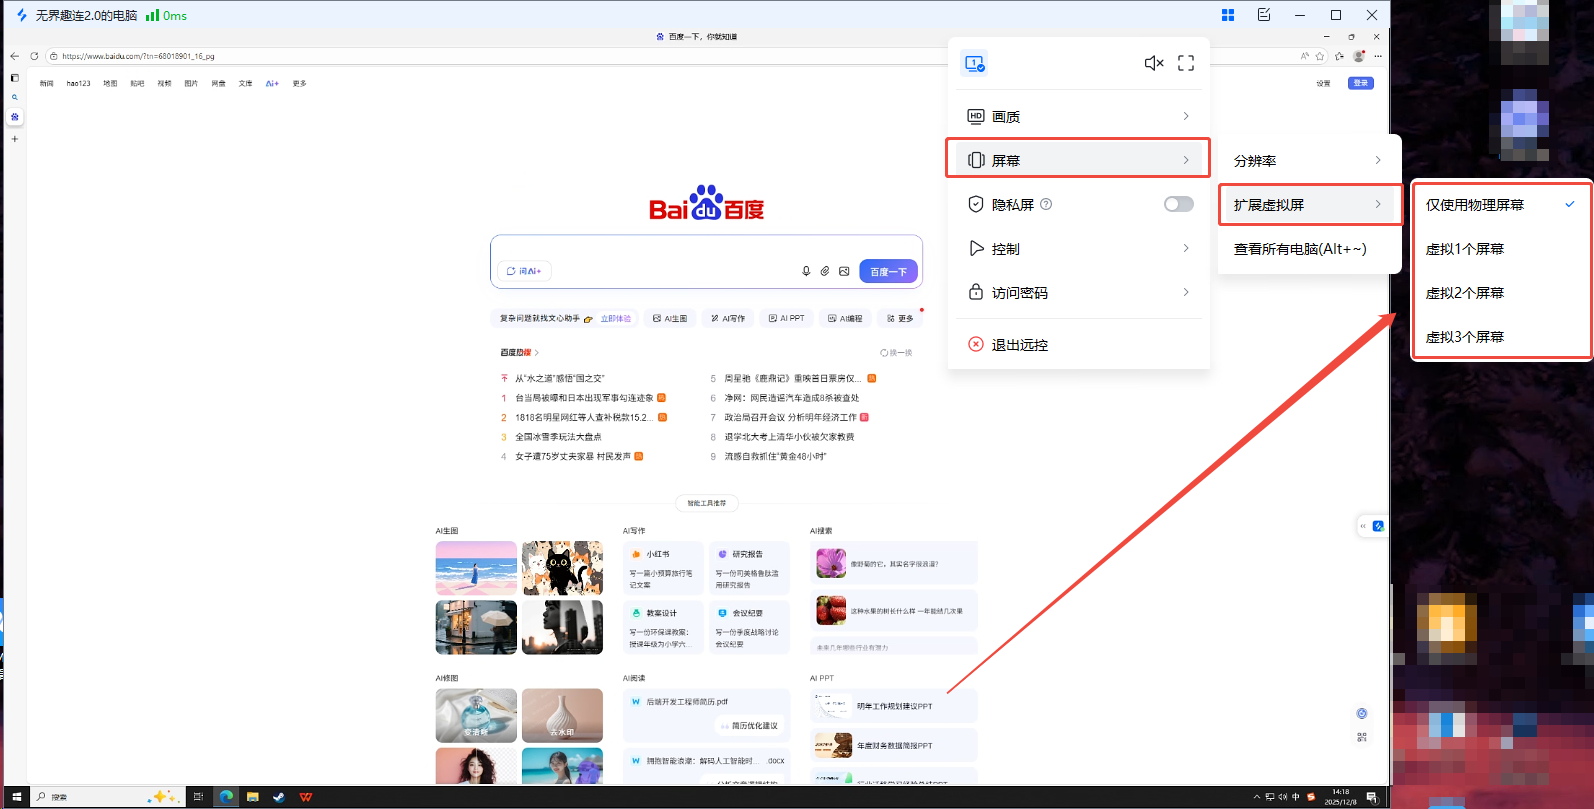Image resolution: width=1594 pixels, height=809 pixels.
Task: Click the 问AI+ button in search box
Action: 524,271
